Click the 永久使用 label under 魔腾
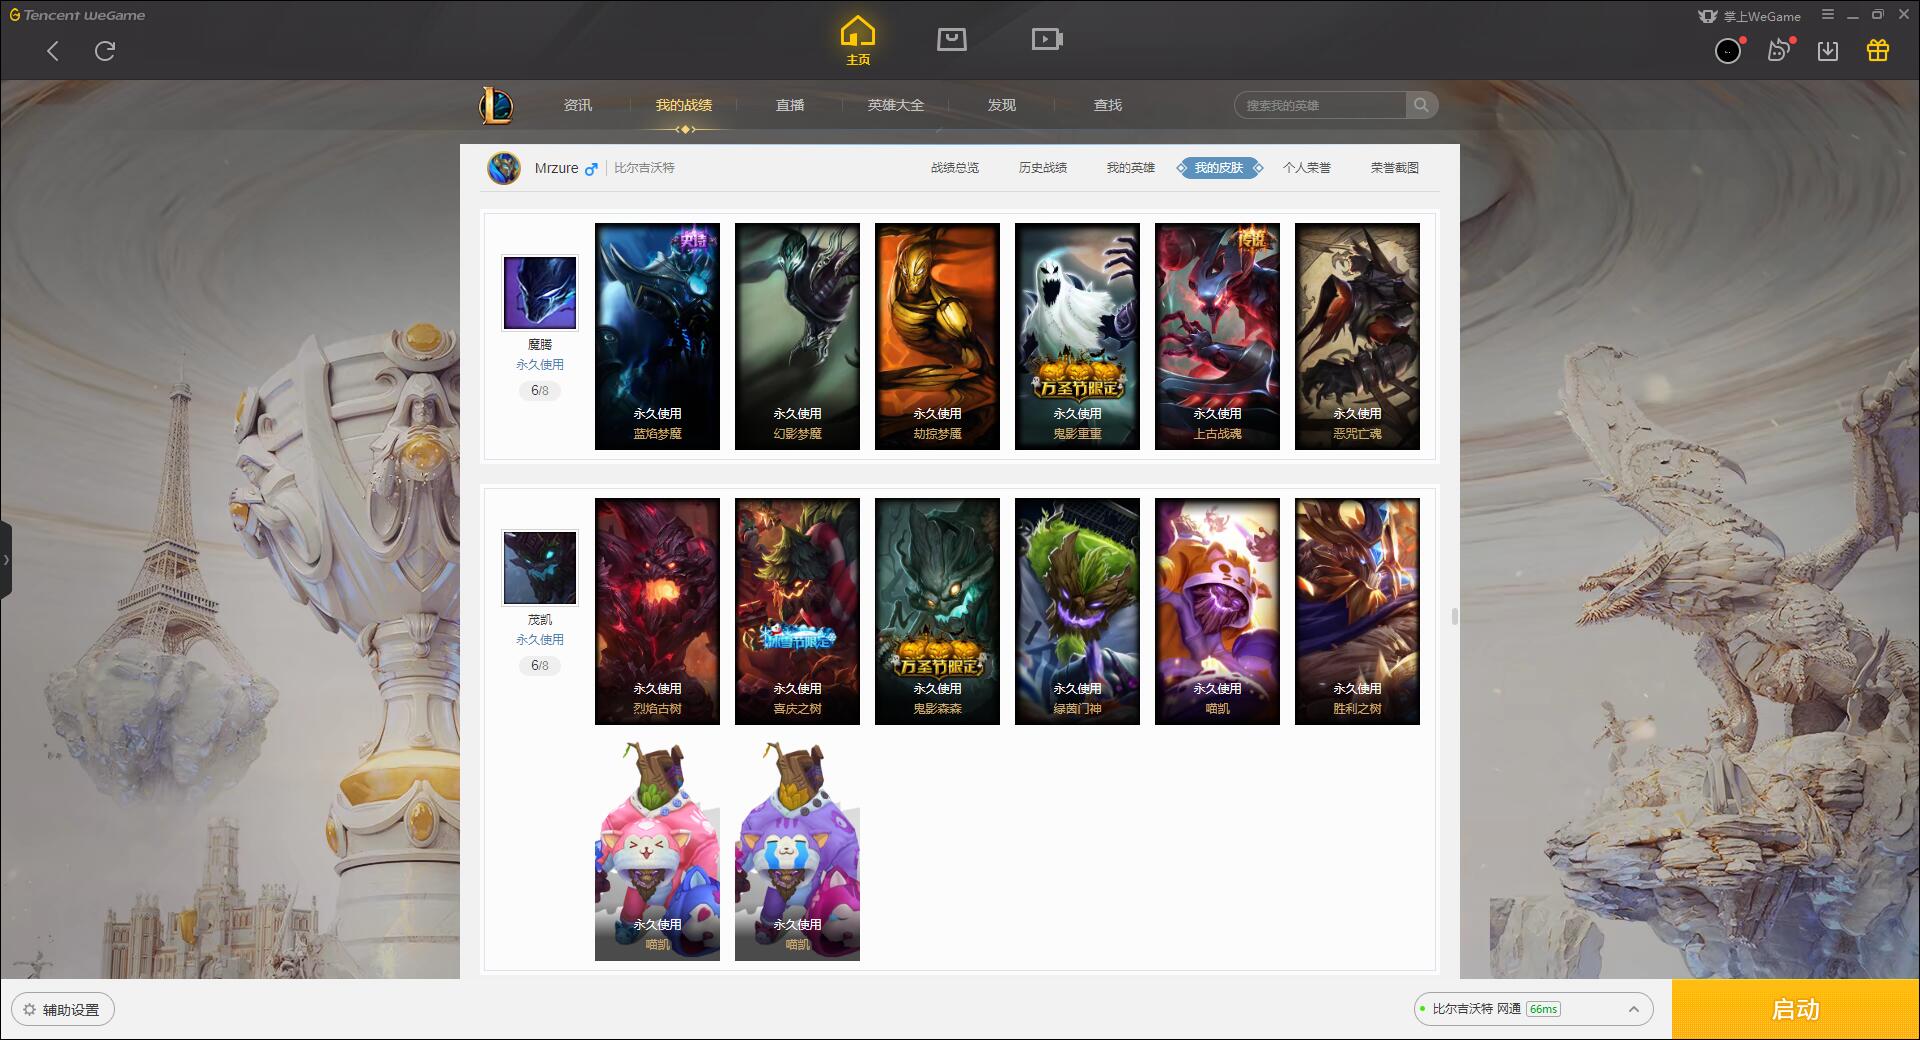The image size is (1920, 1040). [x=540, y=365]
